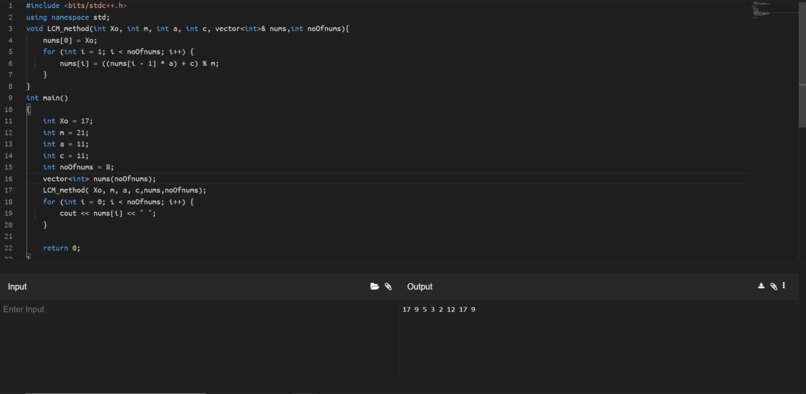806x394 pixels.
Task: Open the input file folder icon
Action: tap(374, 286)
